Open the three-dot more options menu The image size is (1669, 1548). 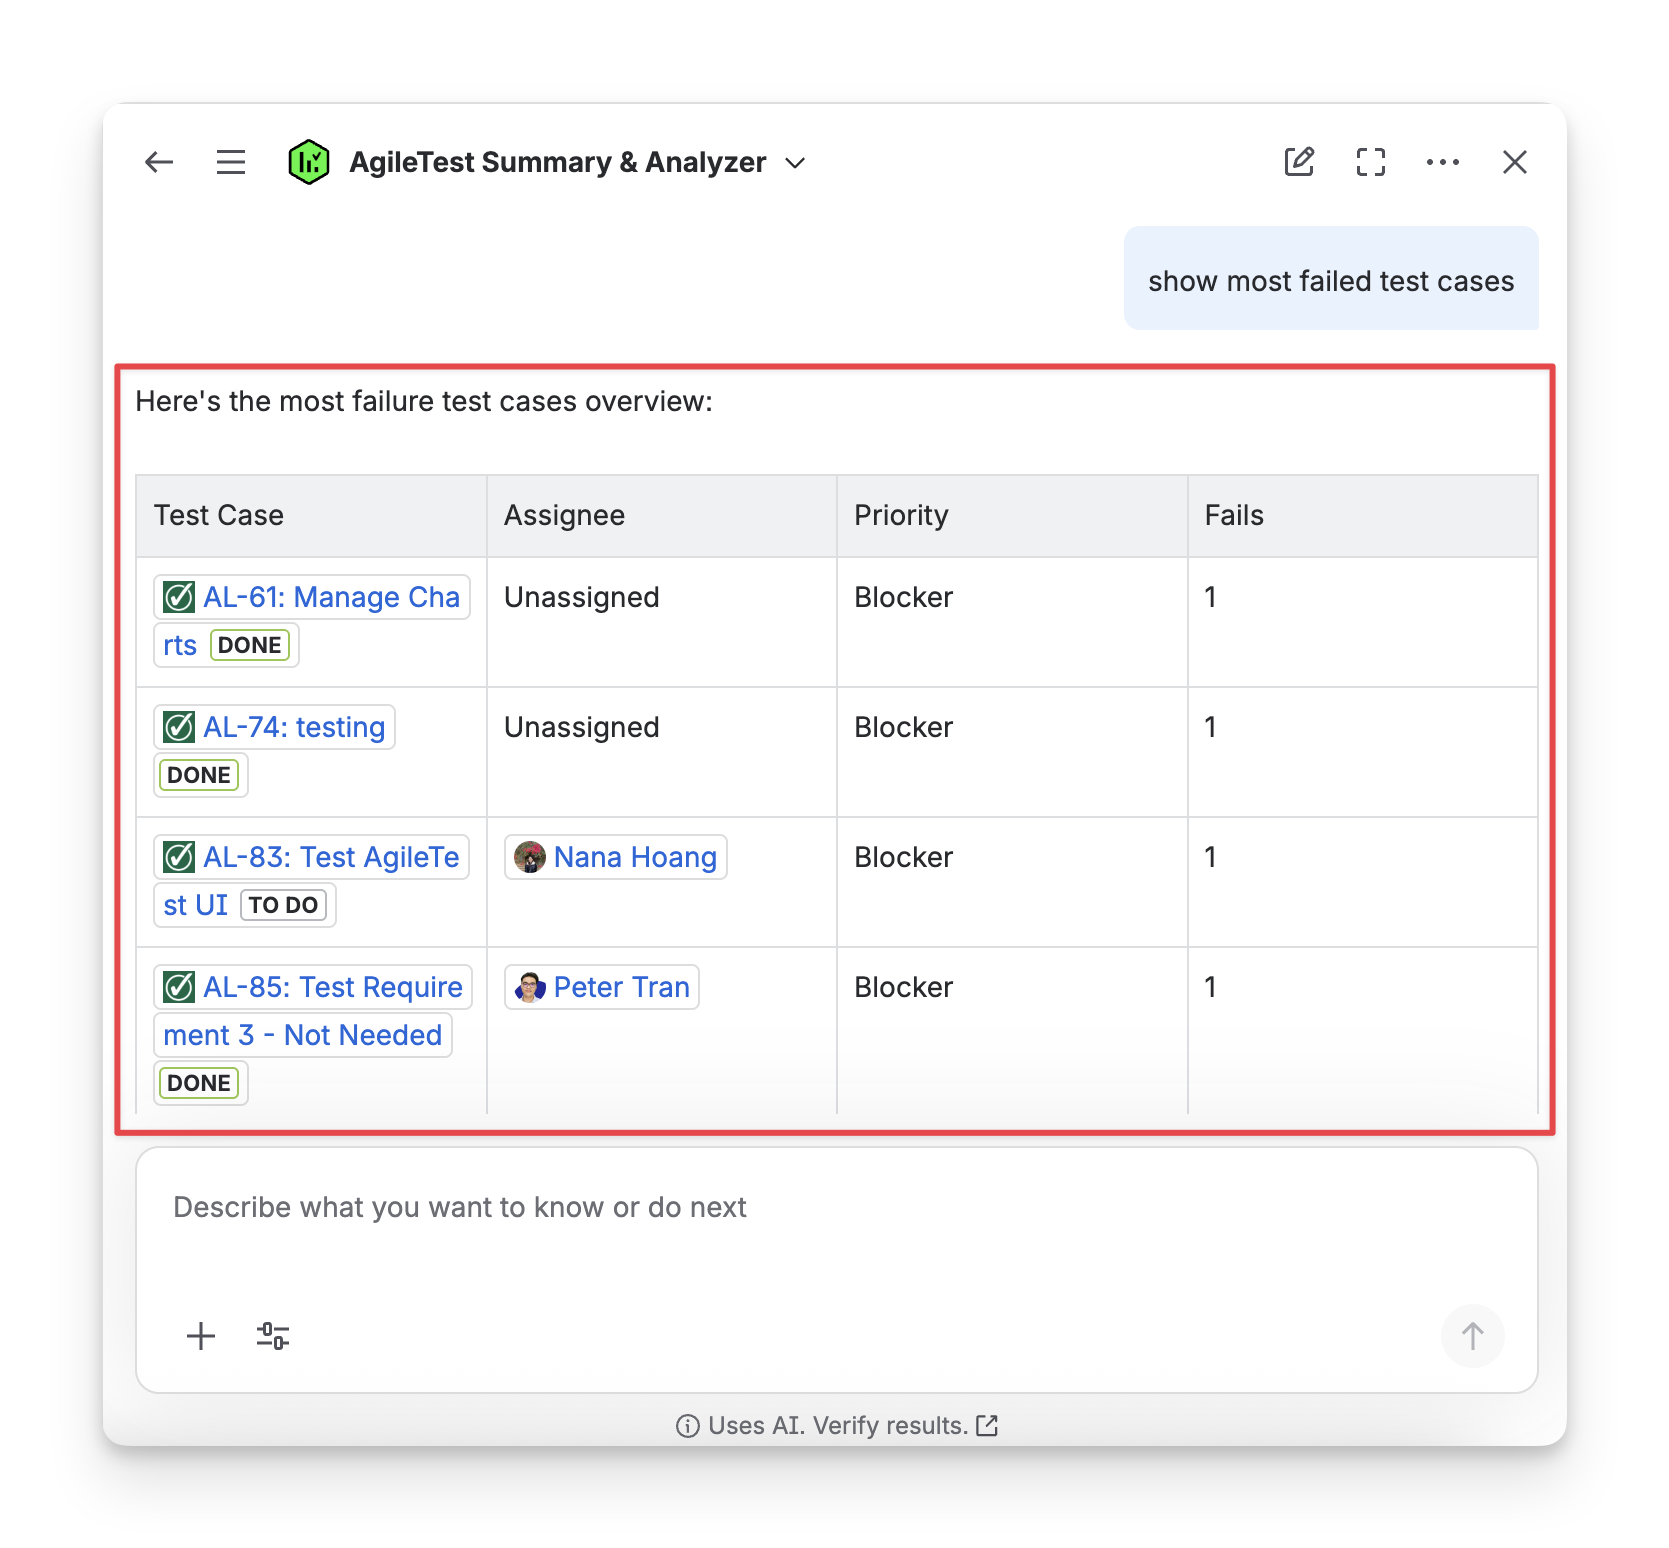point(1442,162)
